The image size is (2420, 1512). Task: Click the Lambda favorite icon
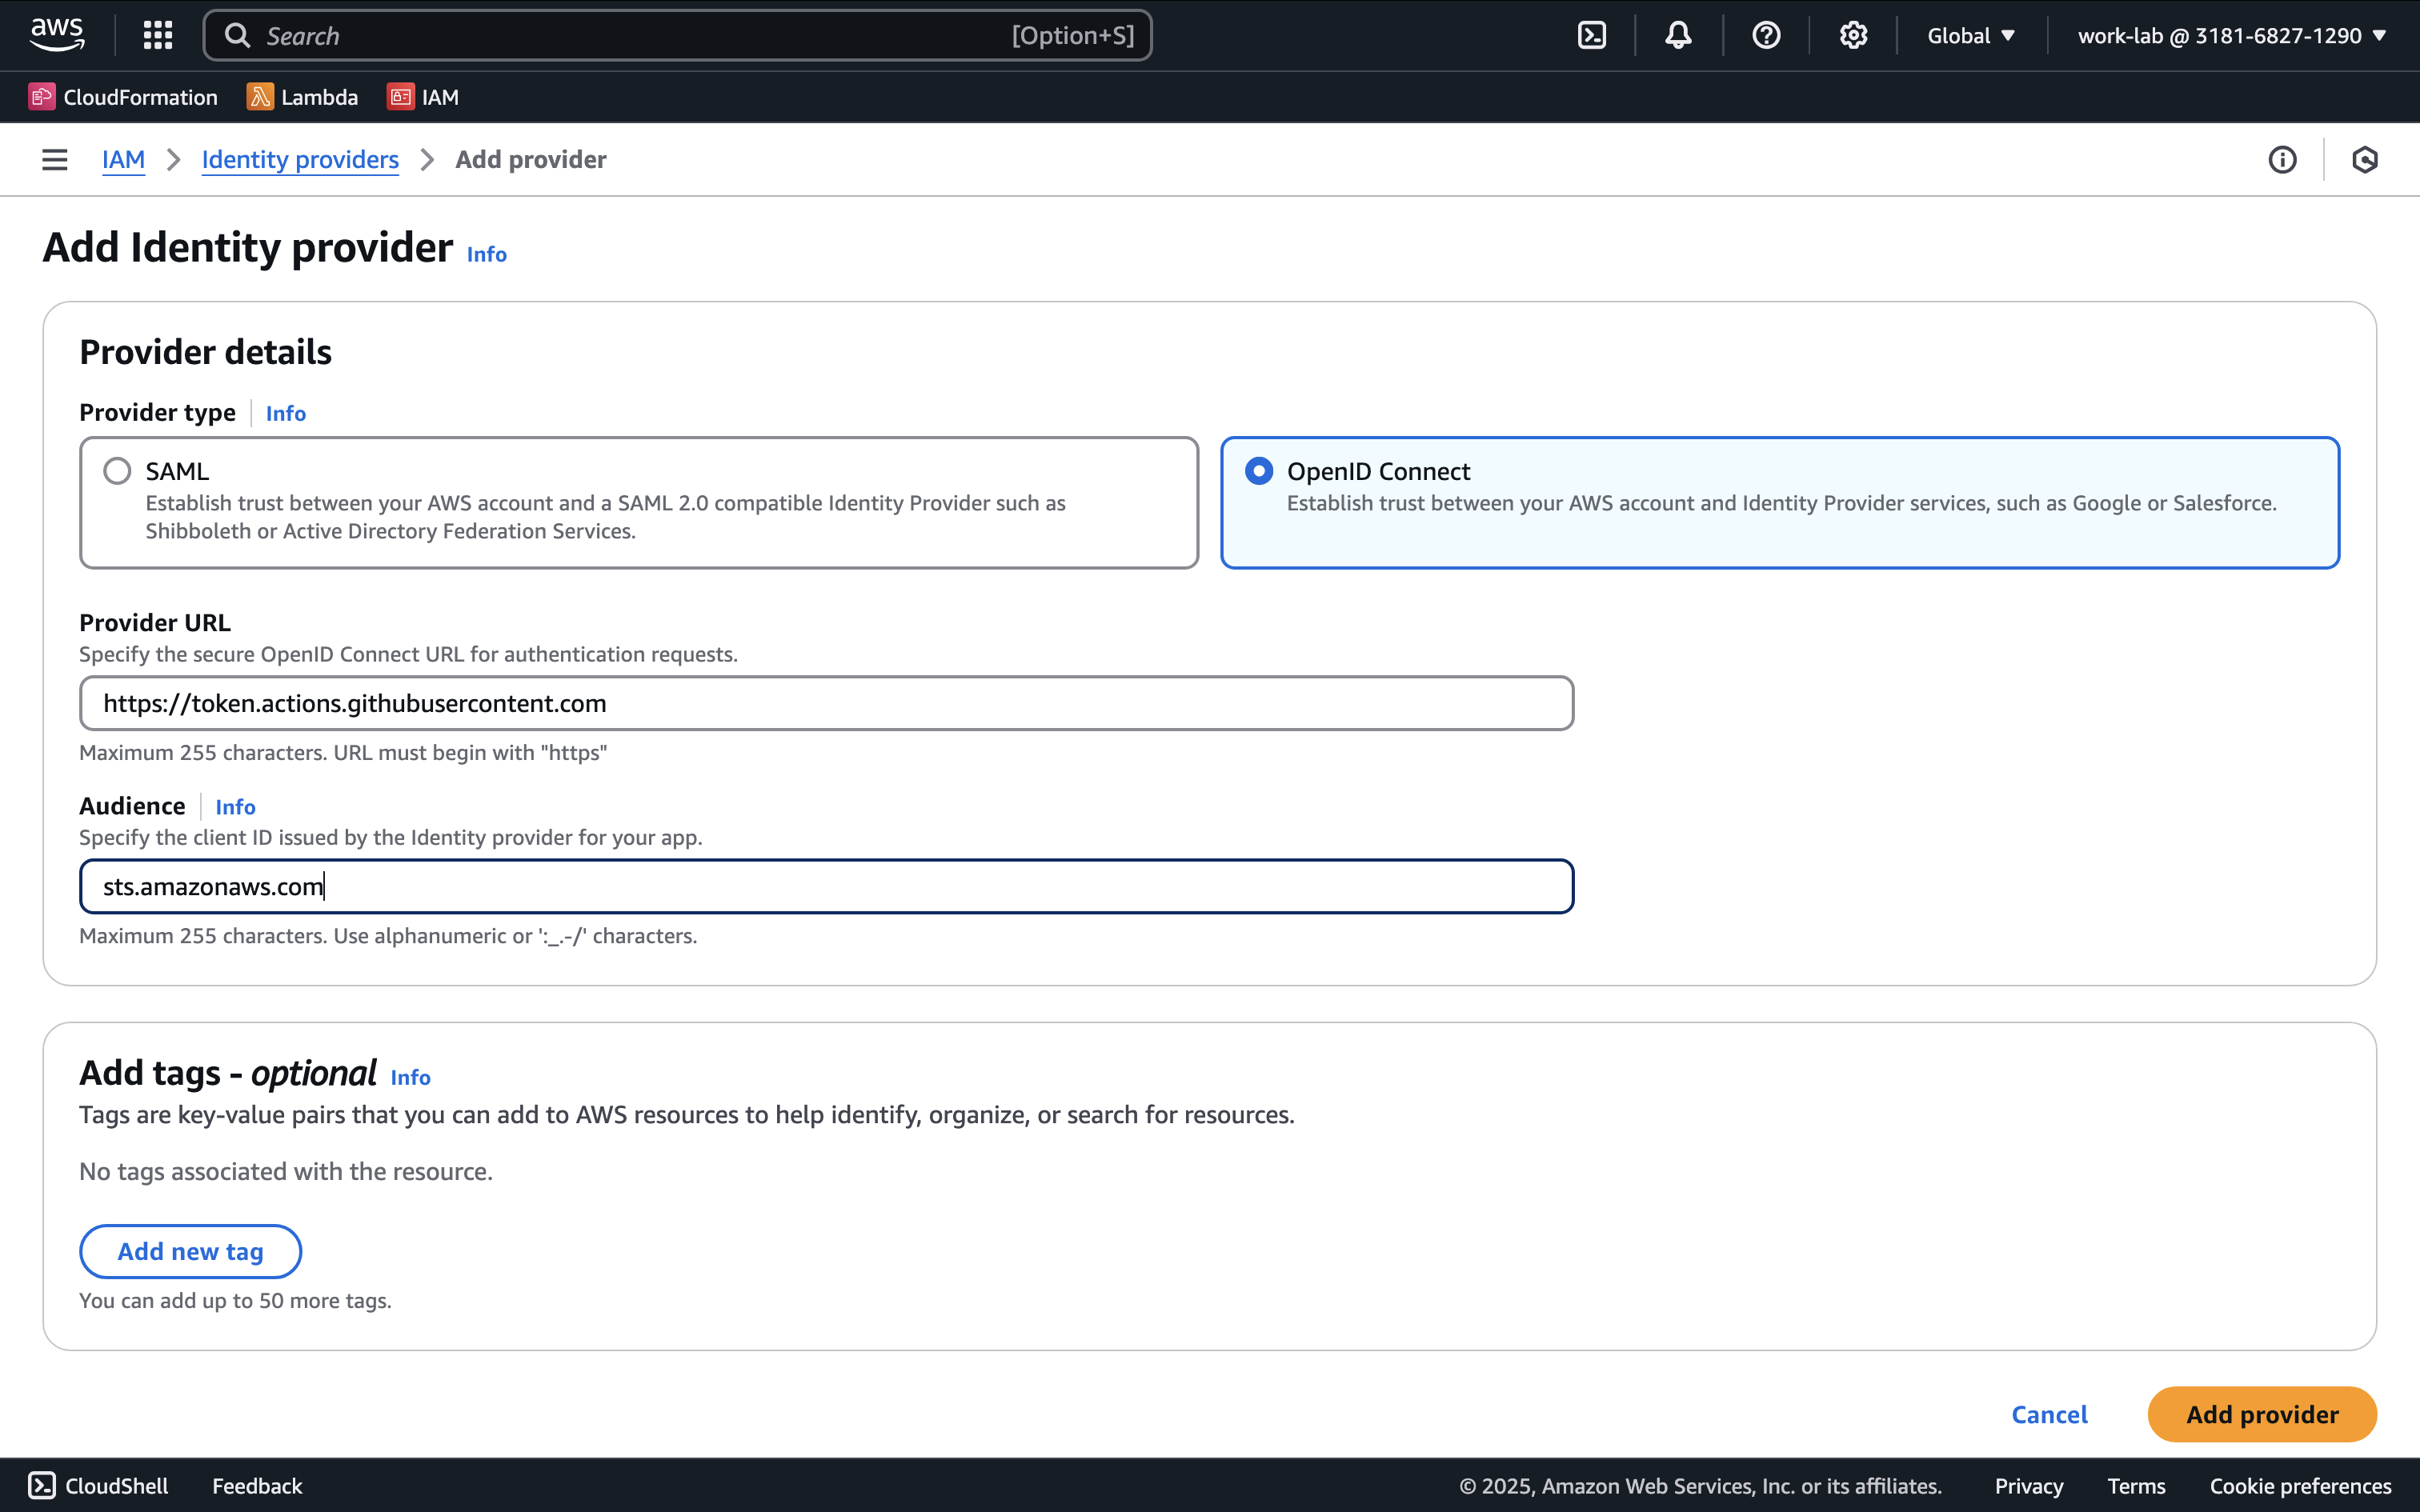tap(260, 97)
